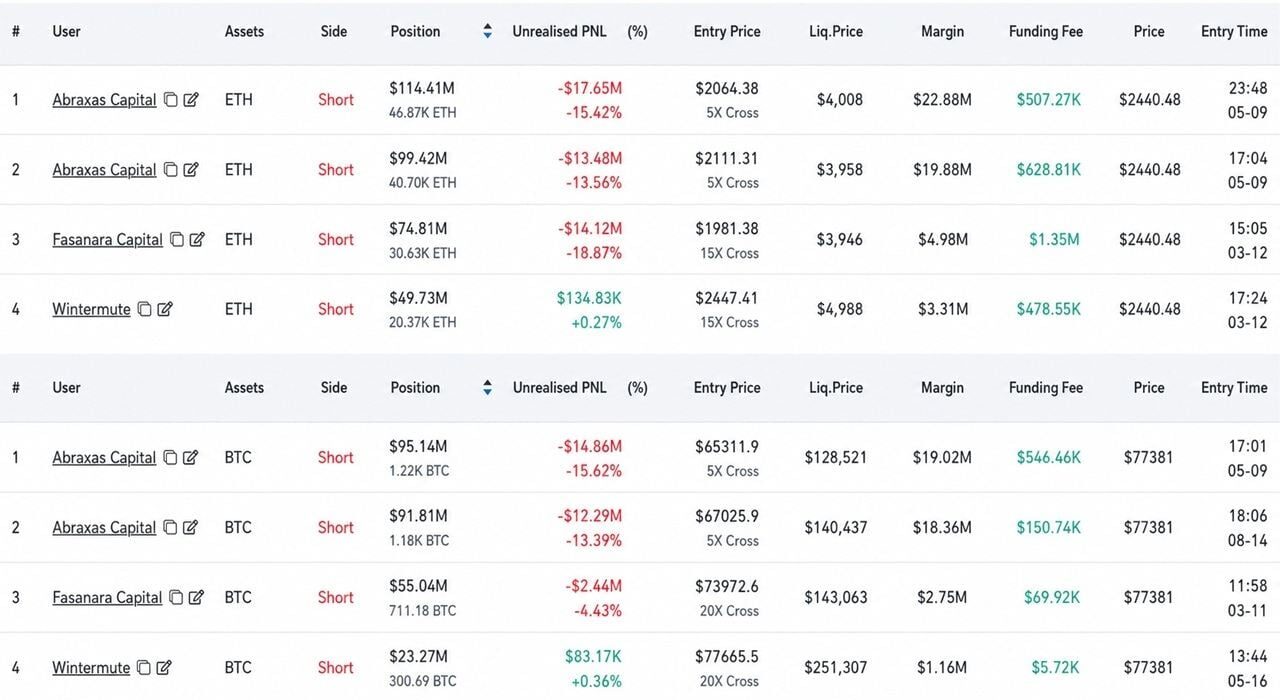Viewport: 1280px width, 700px height.
Task: Copy Fasanara Capital address in BTC table
Action: point(176,598)
